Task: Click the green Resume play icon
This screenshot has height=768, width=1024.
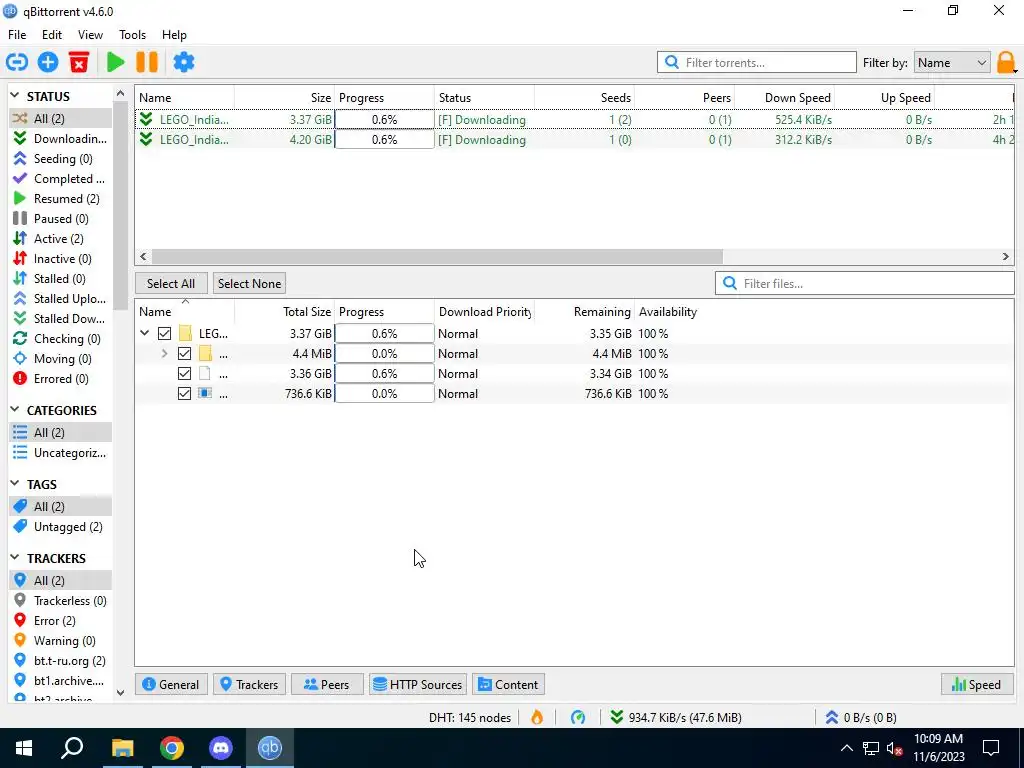Action: click(116, 63)
